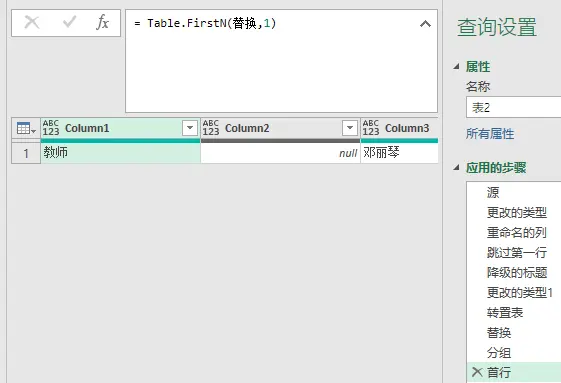Viewport: 561px width, 383px height.
Task: Change Column1 data type via ABC123 icon
Action: 51,128
